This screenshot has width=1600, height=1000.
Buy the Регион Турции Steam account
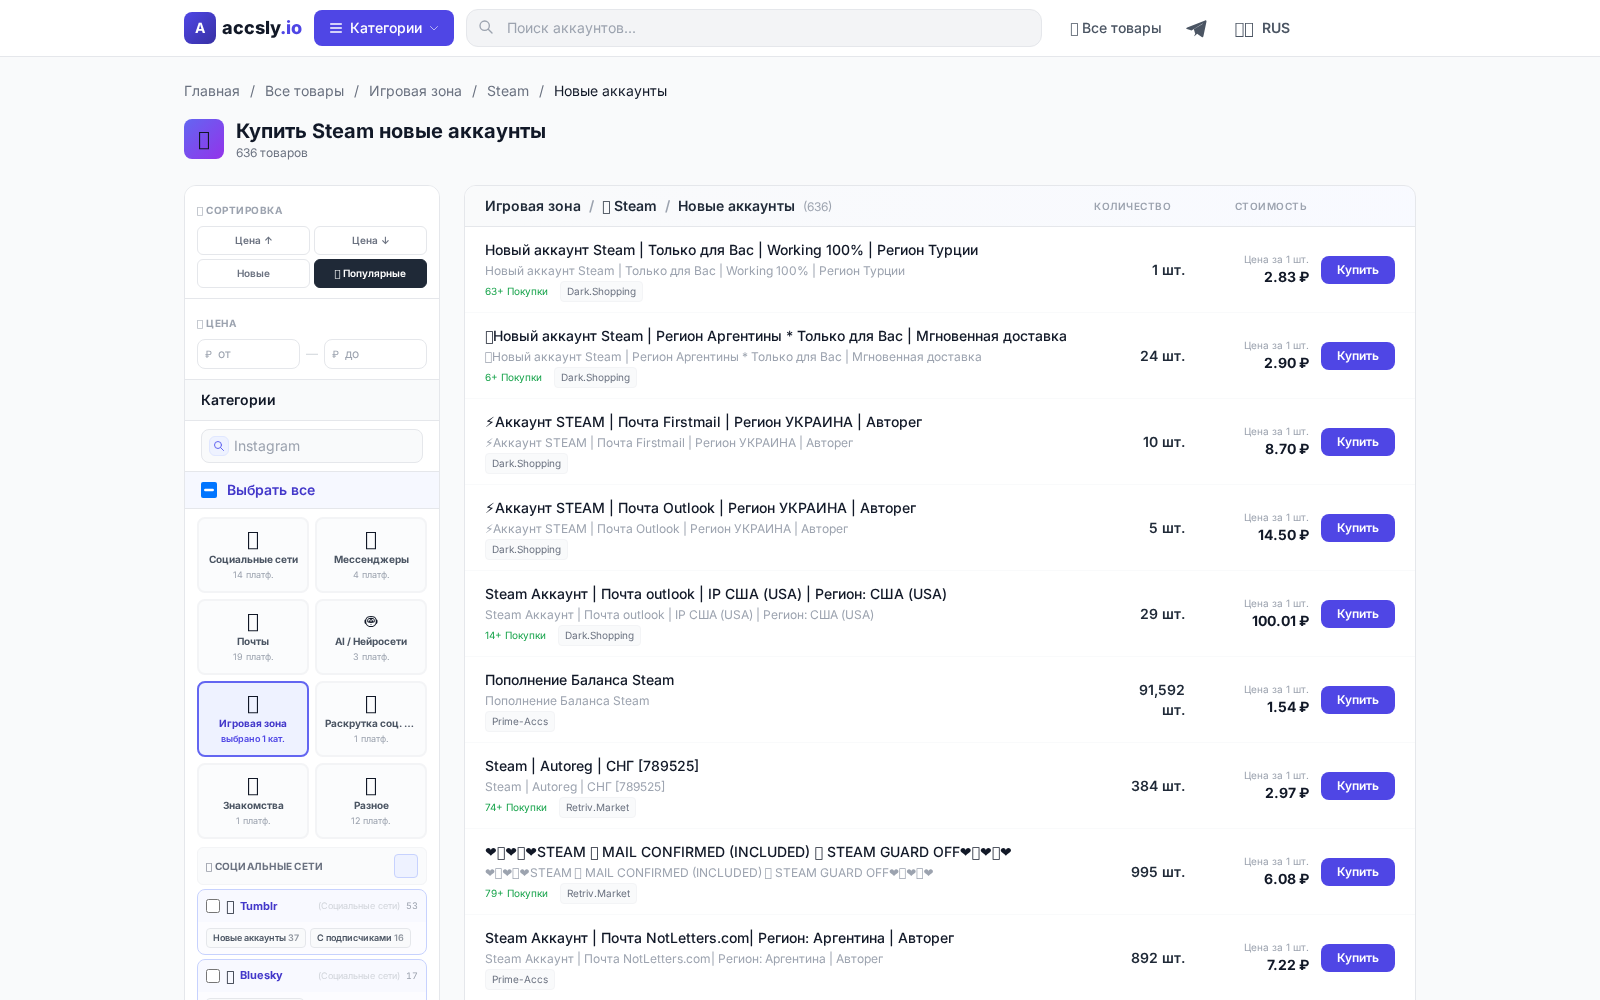[x=1357, y=270]
